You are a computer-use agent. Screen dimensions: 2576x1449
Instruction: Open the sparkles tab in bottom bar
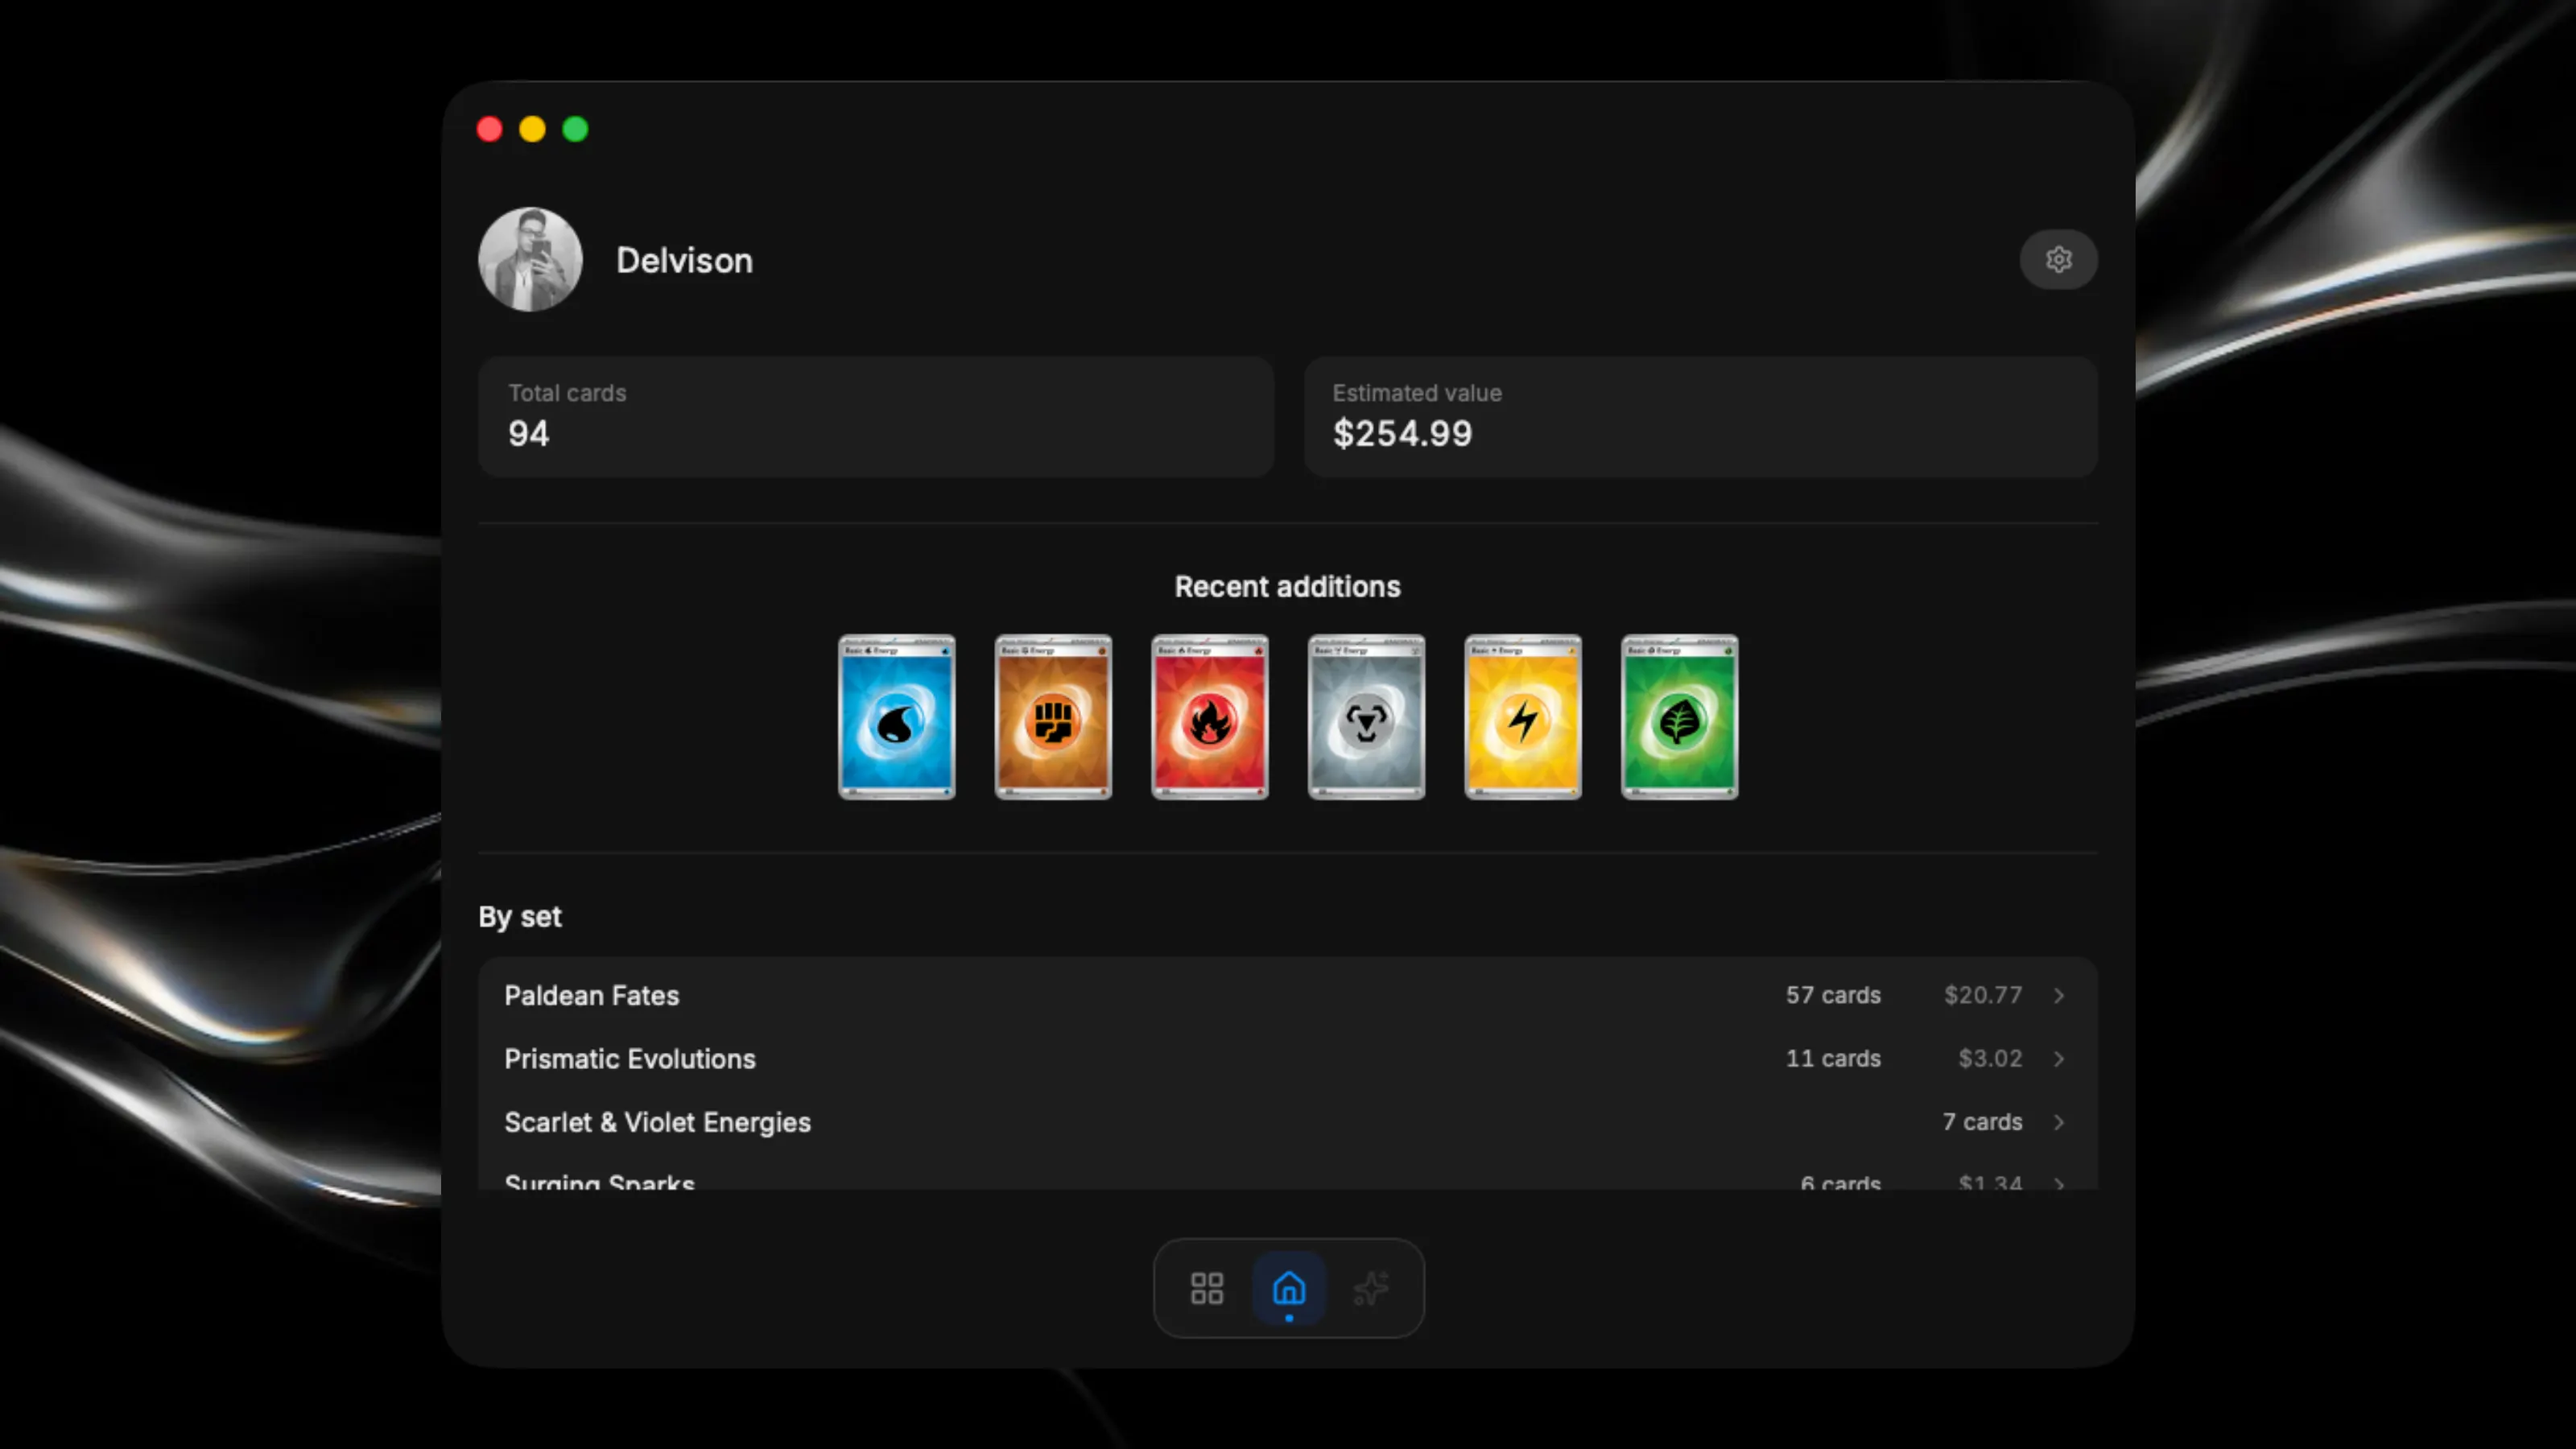[x=1371, y=1288]
